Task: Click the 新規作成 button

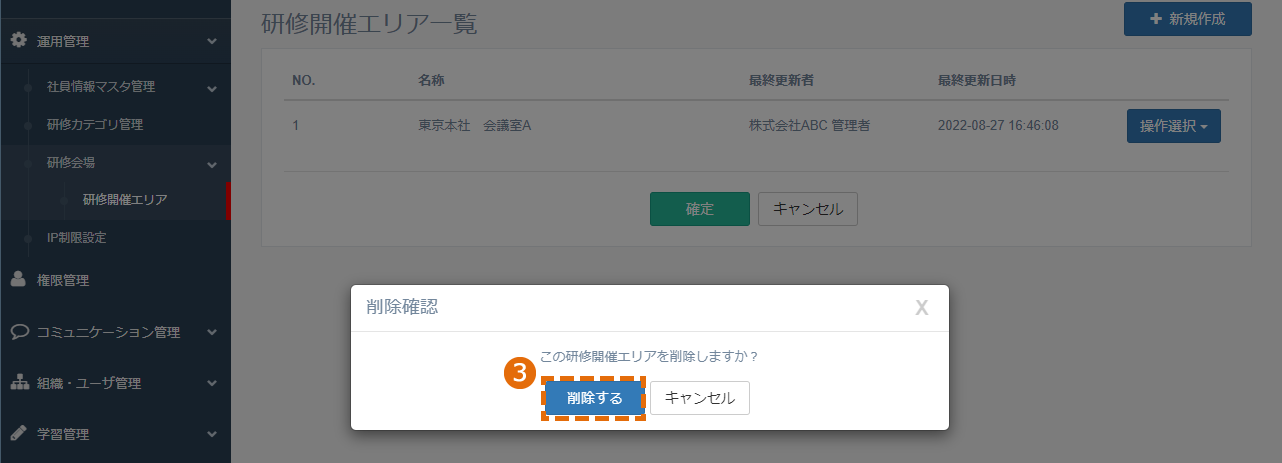Action: point(1188,19)
